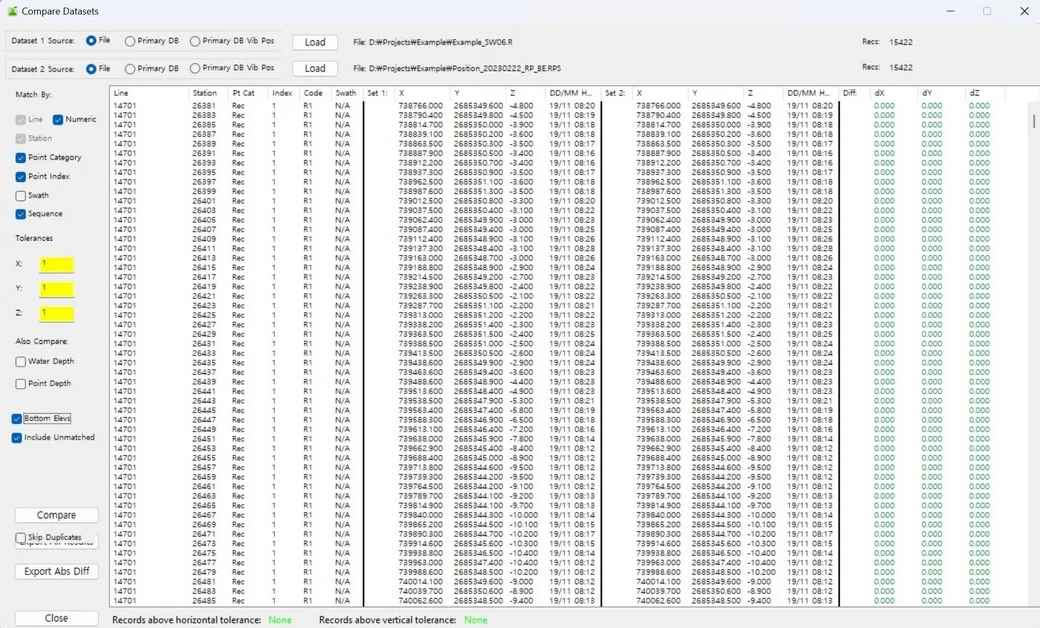Uncheck the Numeric match option
Screen dimensions: 1040x628
point(58,120)
